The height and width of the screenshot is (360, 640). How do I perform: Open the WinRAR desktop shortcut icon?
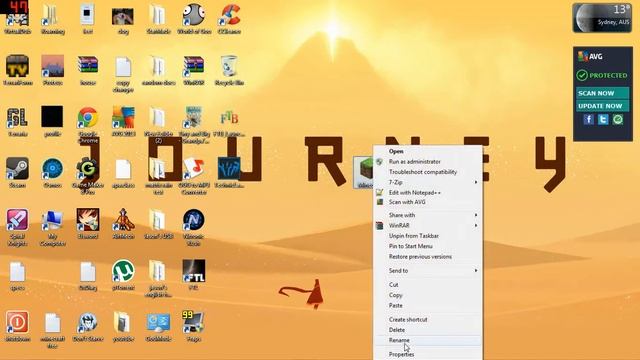(x=193, y=67)
